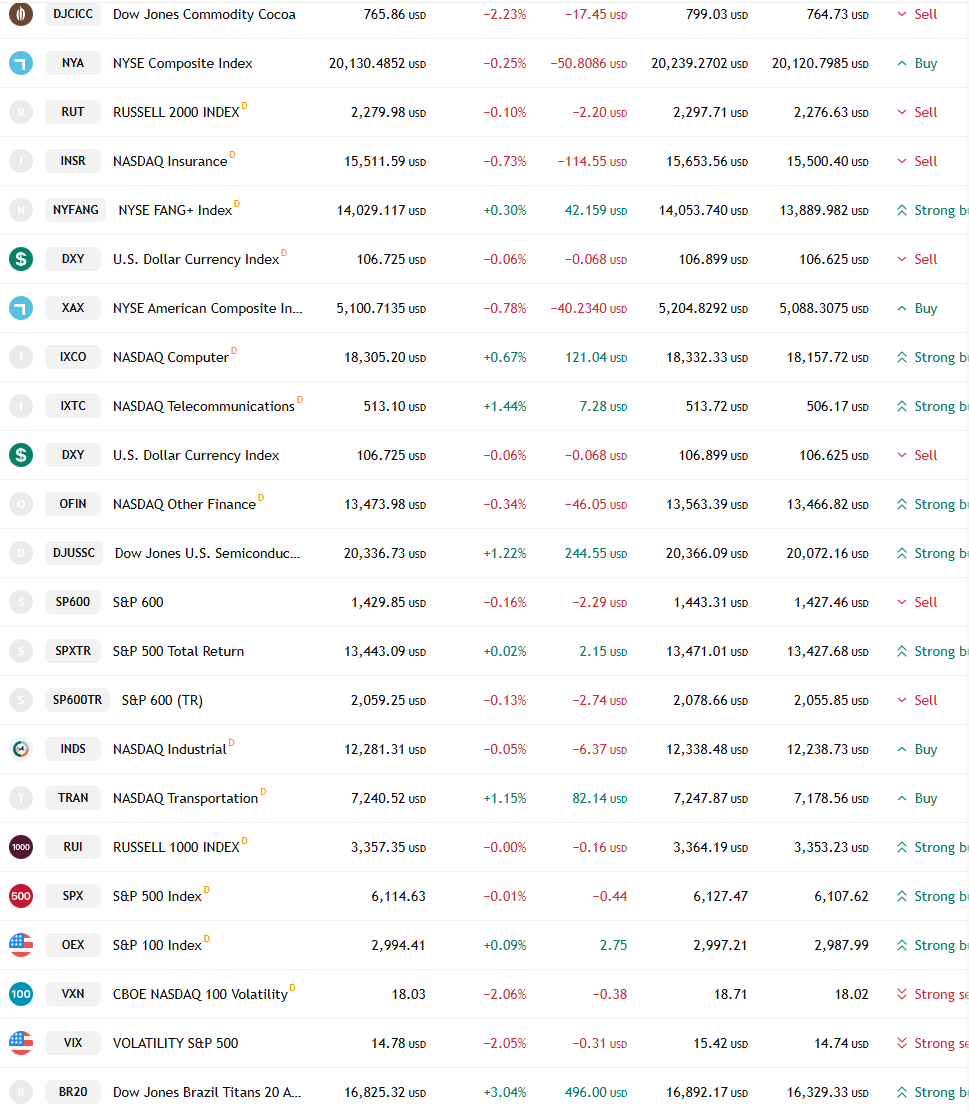
Task: Open the NYSE Composite Index link
Action: 183,63
